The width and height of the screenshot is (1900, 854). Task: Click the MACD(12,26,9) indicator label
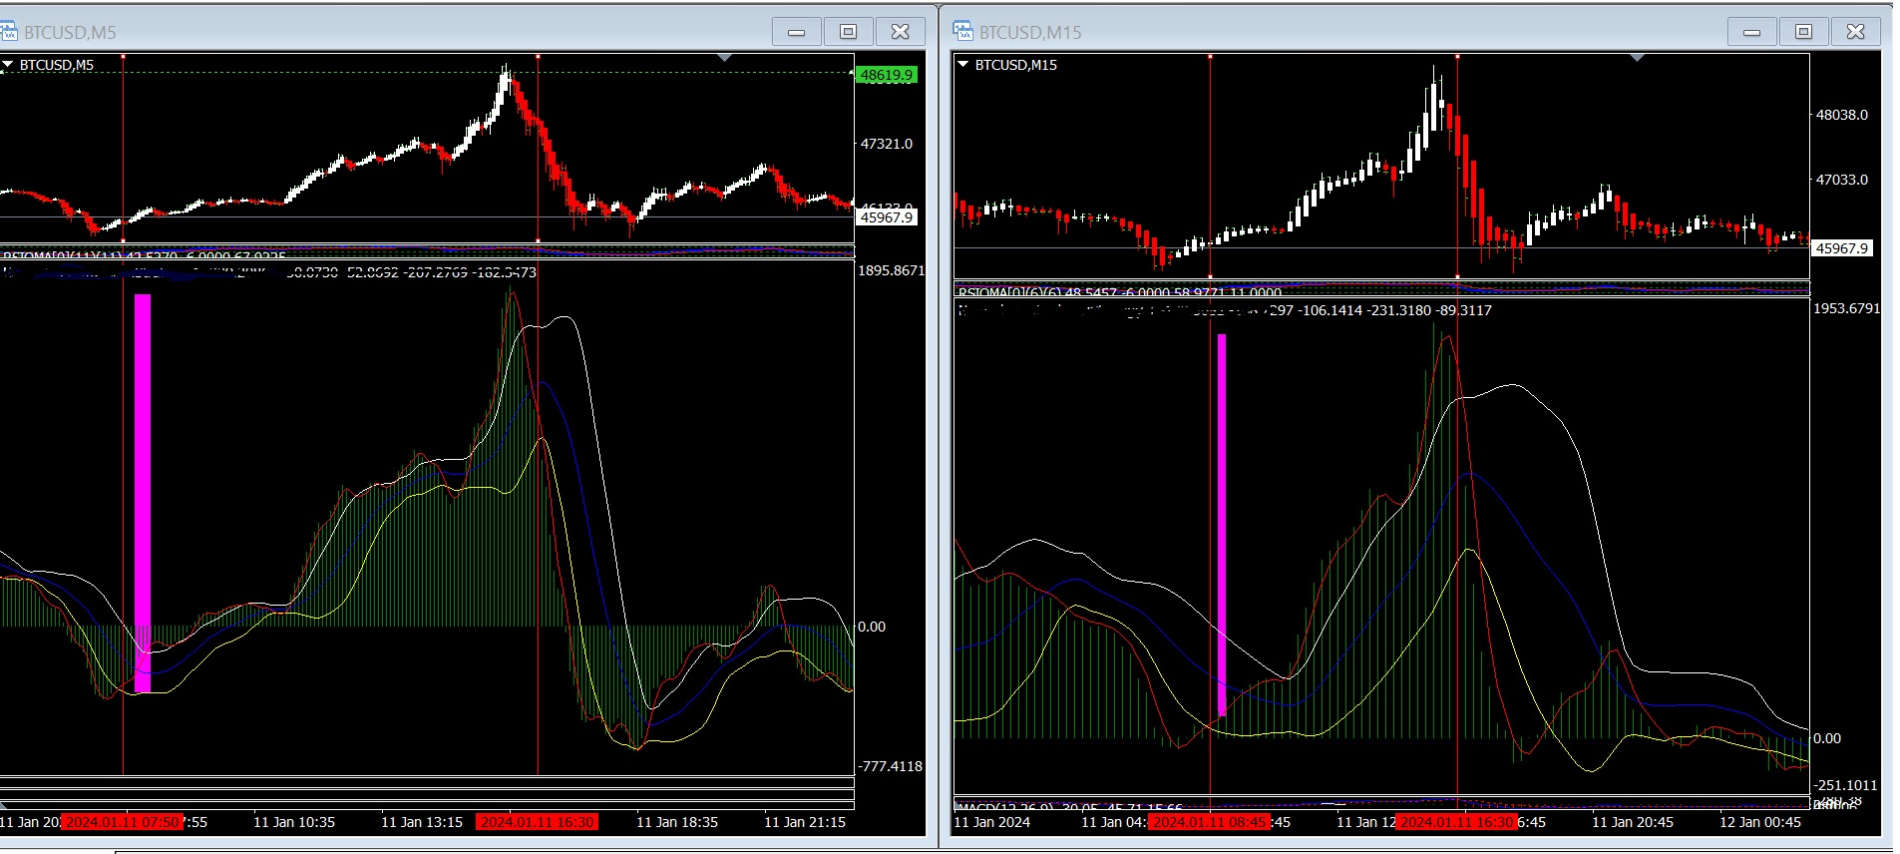1070,807
